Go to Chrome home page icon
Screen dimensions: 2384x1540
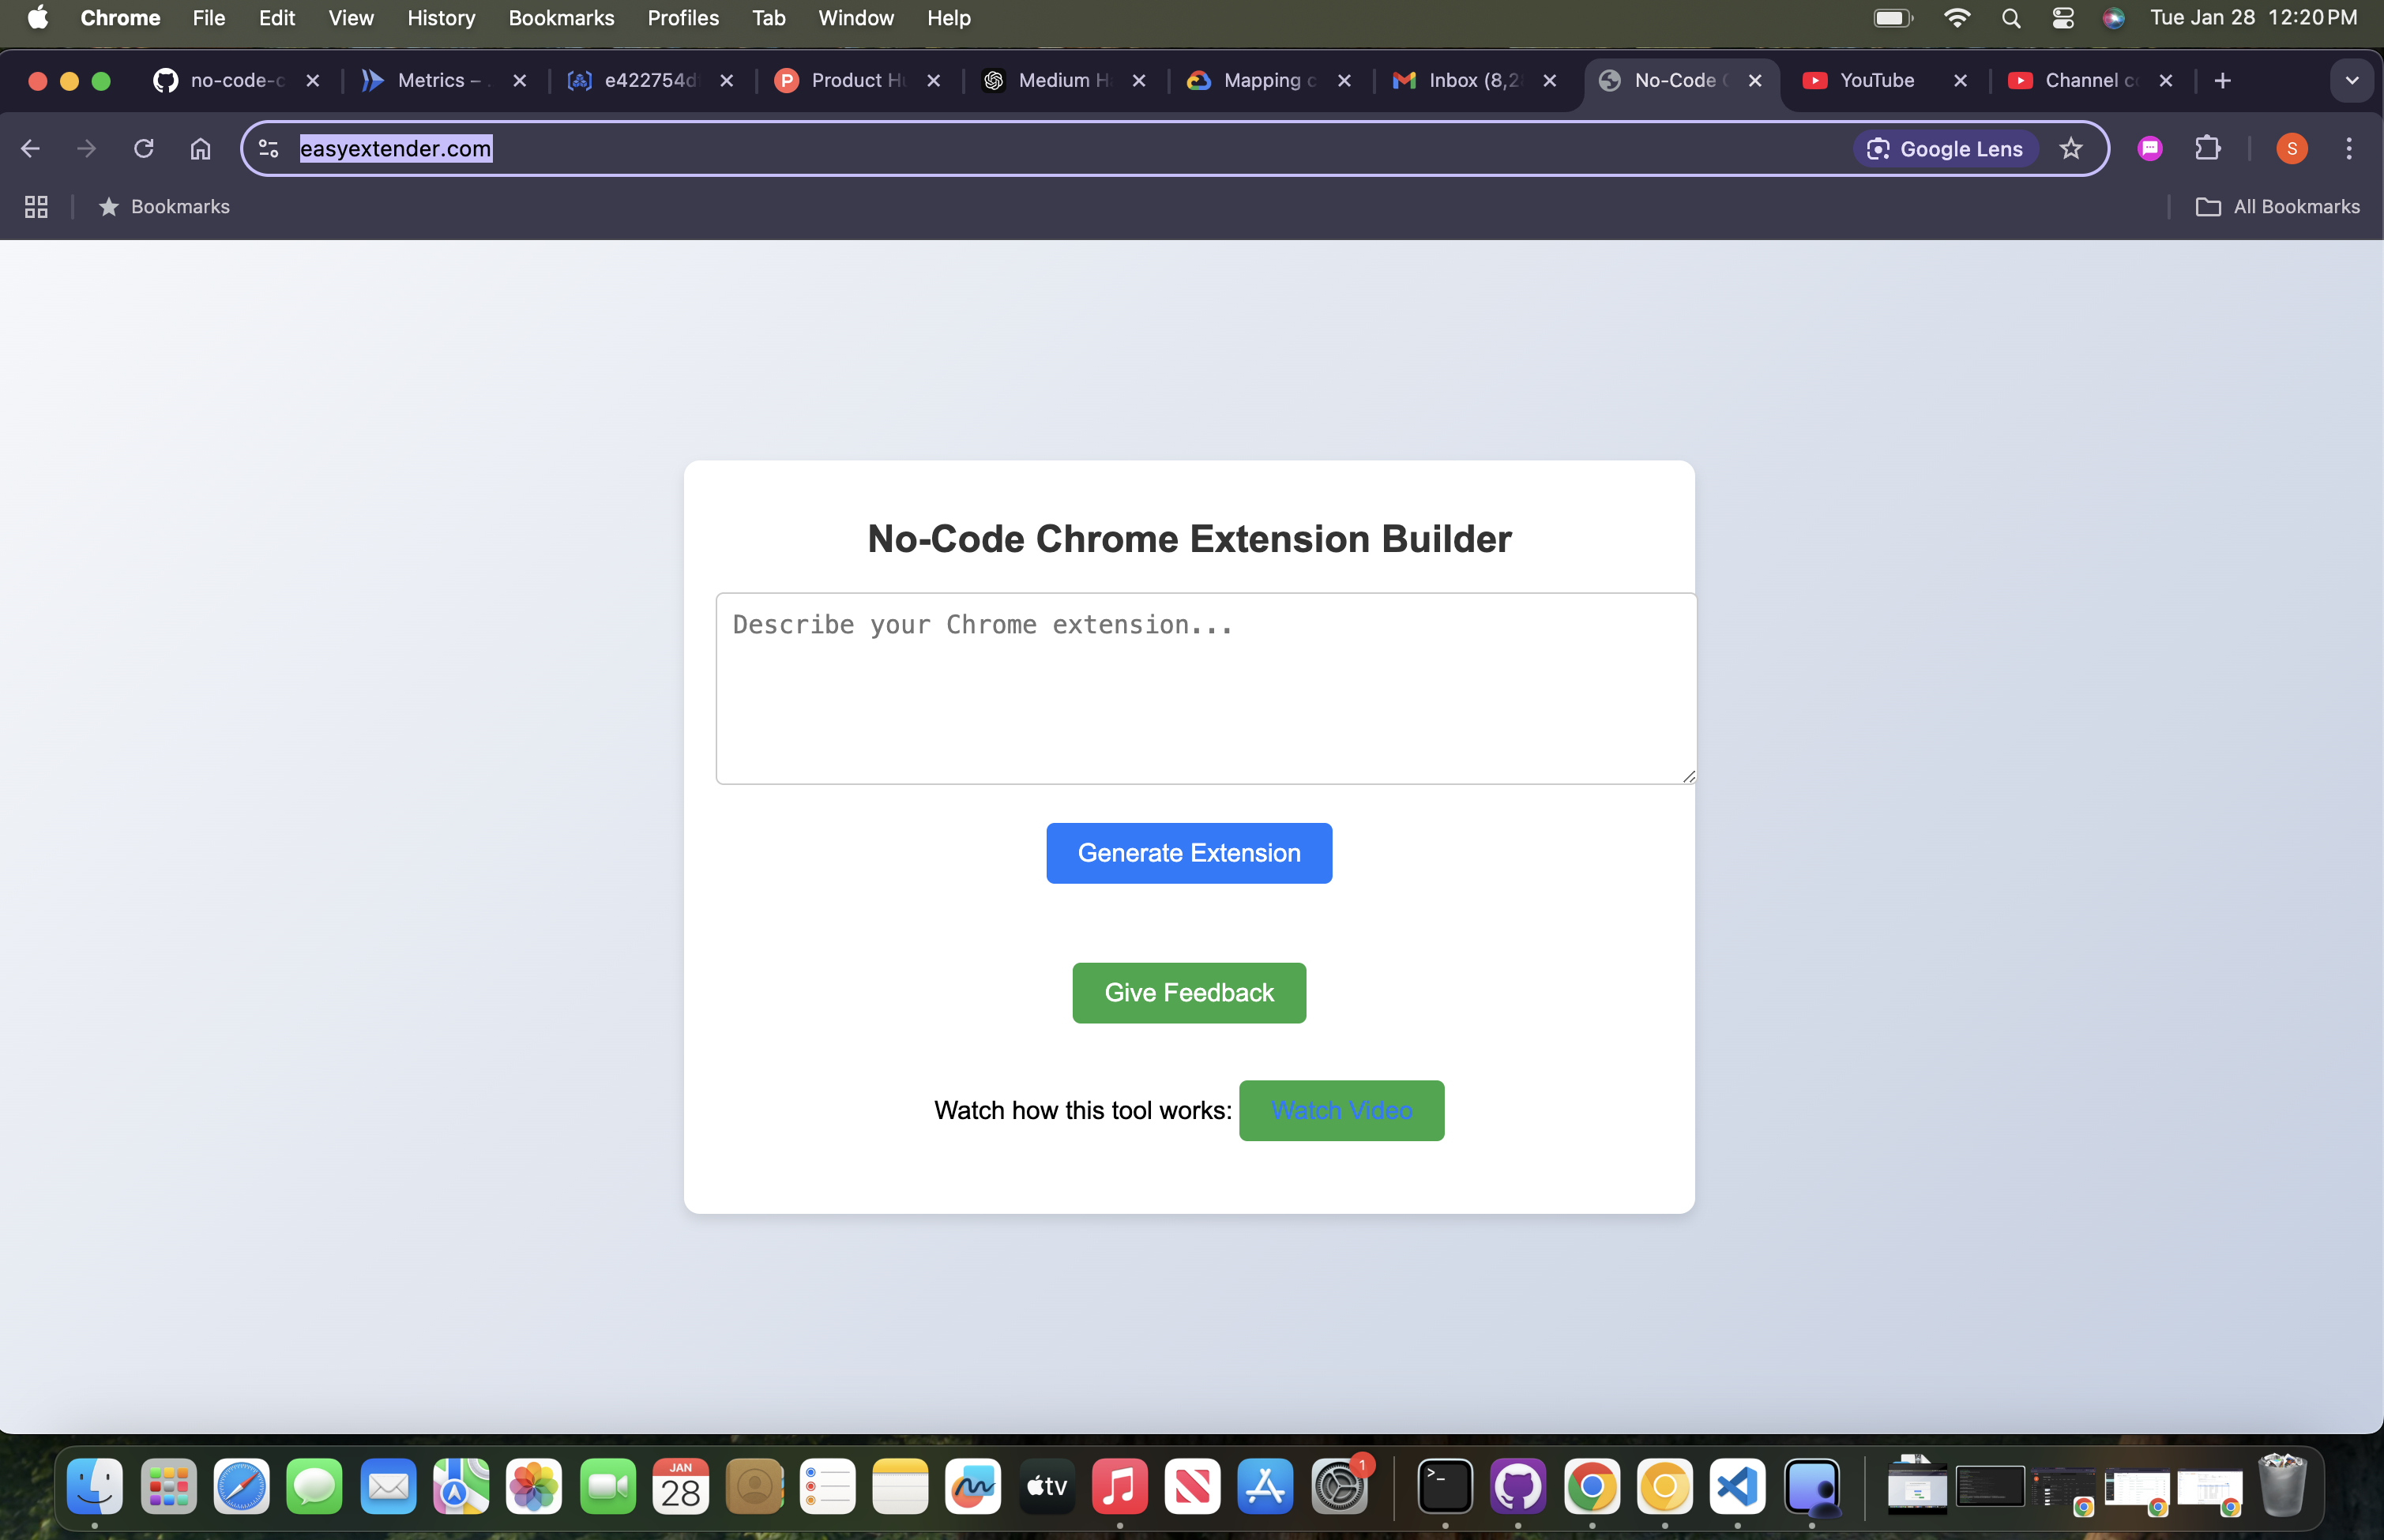(201, 149)
